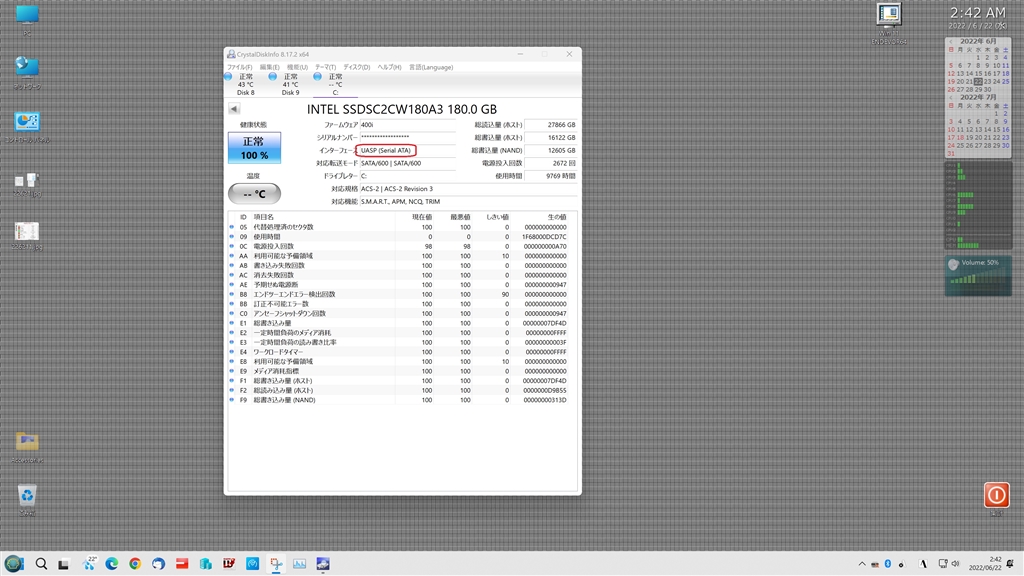The width and height of the screenshot is (1024, 576).
Task: Click the 400i firmware field
Action: tap(408, 125)
